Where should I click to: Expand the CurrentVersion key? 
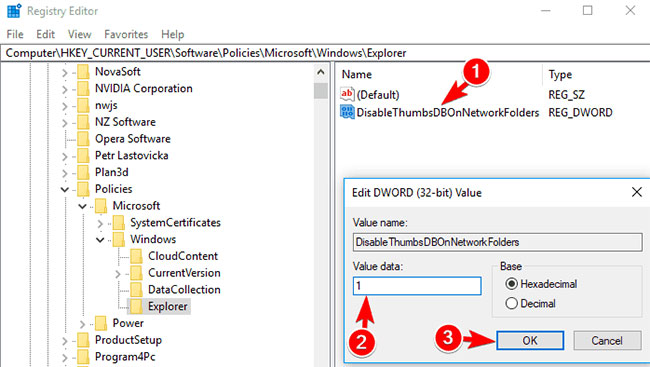click(118, 274)
